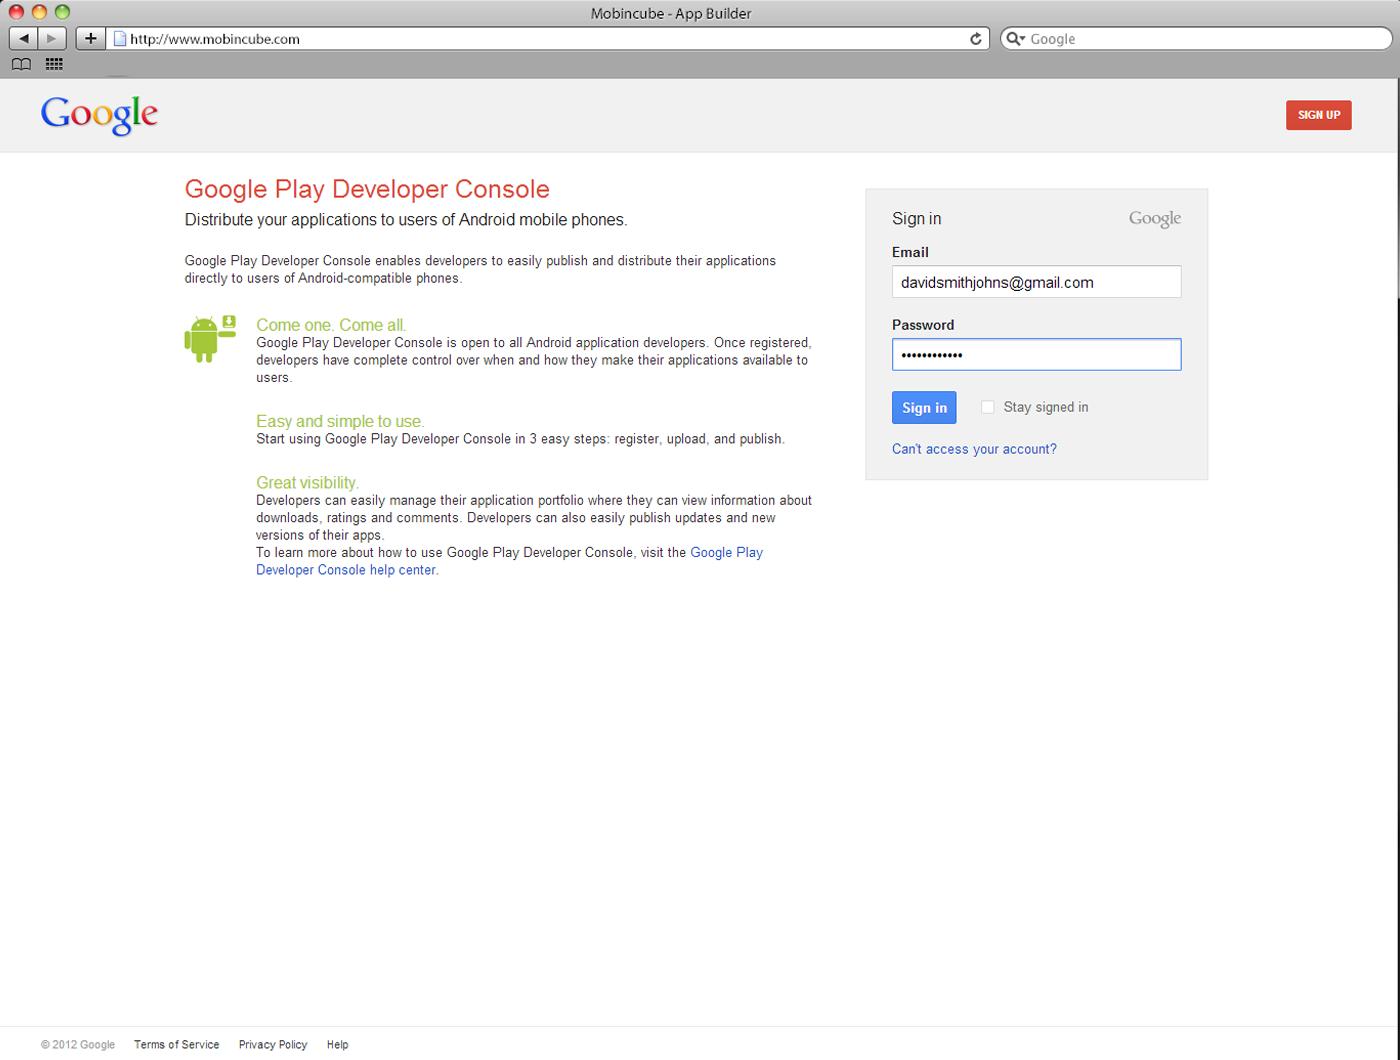Close the window with the red button
This screenshot has width=1400, height=1060.
(x=16, y=12)
